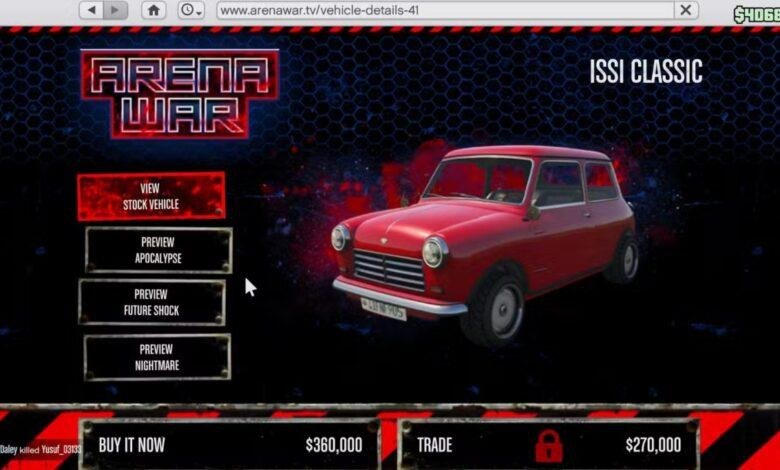Open the browser home page icon
The width and height of the screenshot is (780, 470).
pos(154,10)
